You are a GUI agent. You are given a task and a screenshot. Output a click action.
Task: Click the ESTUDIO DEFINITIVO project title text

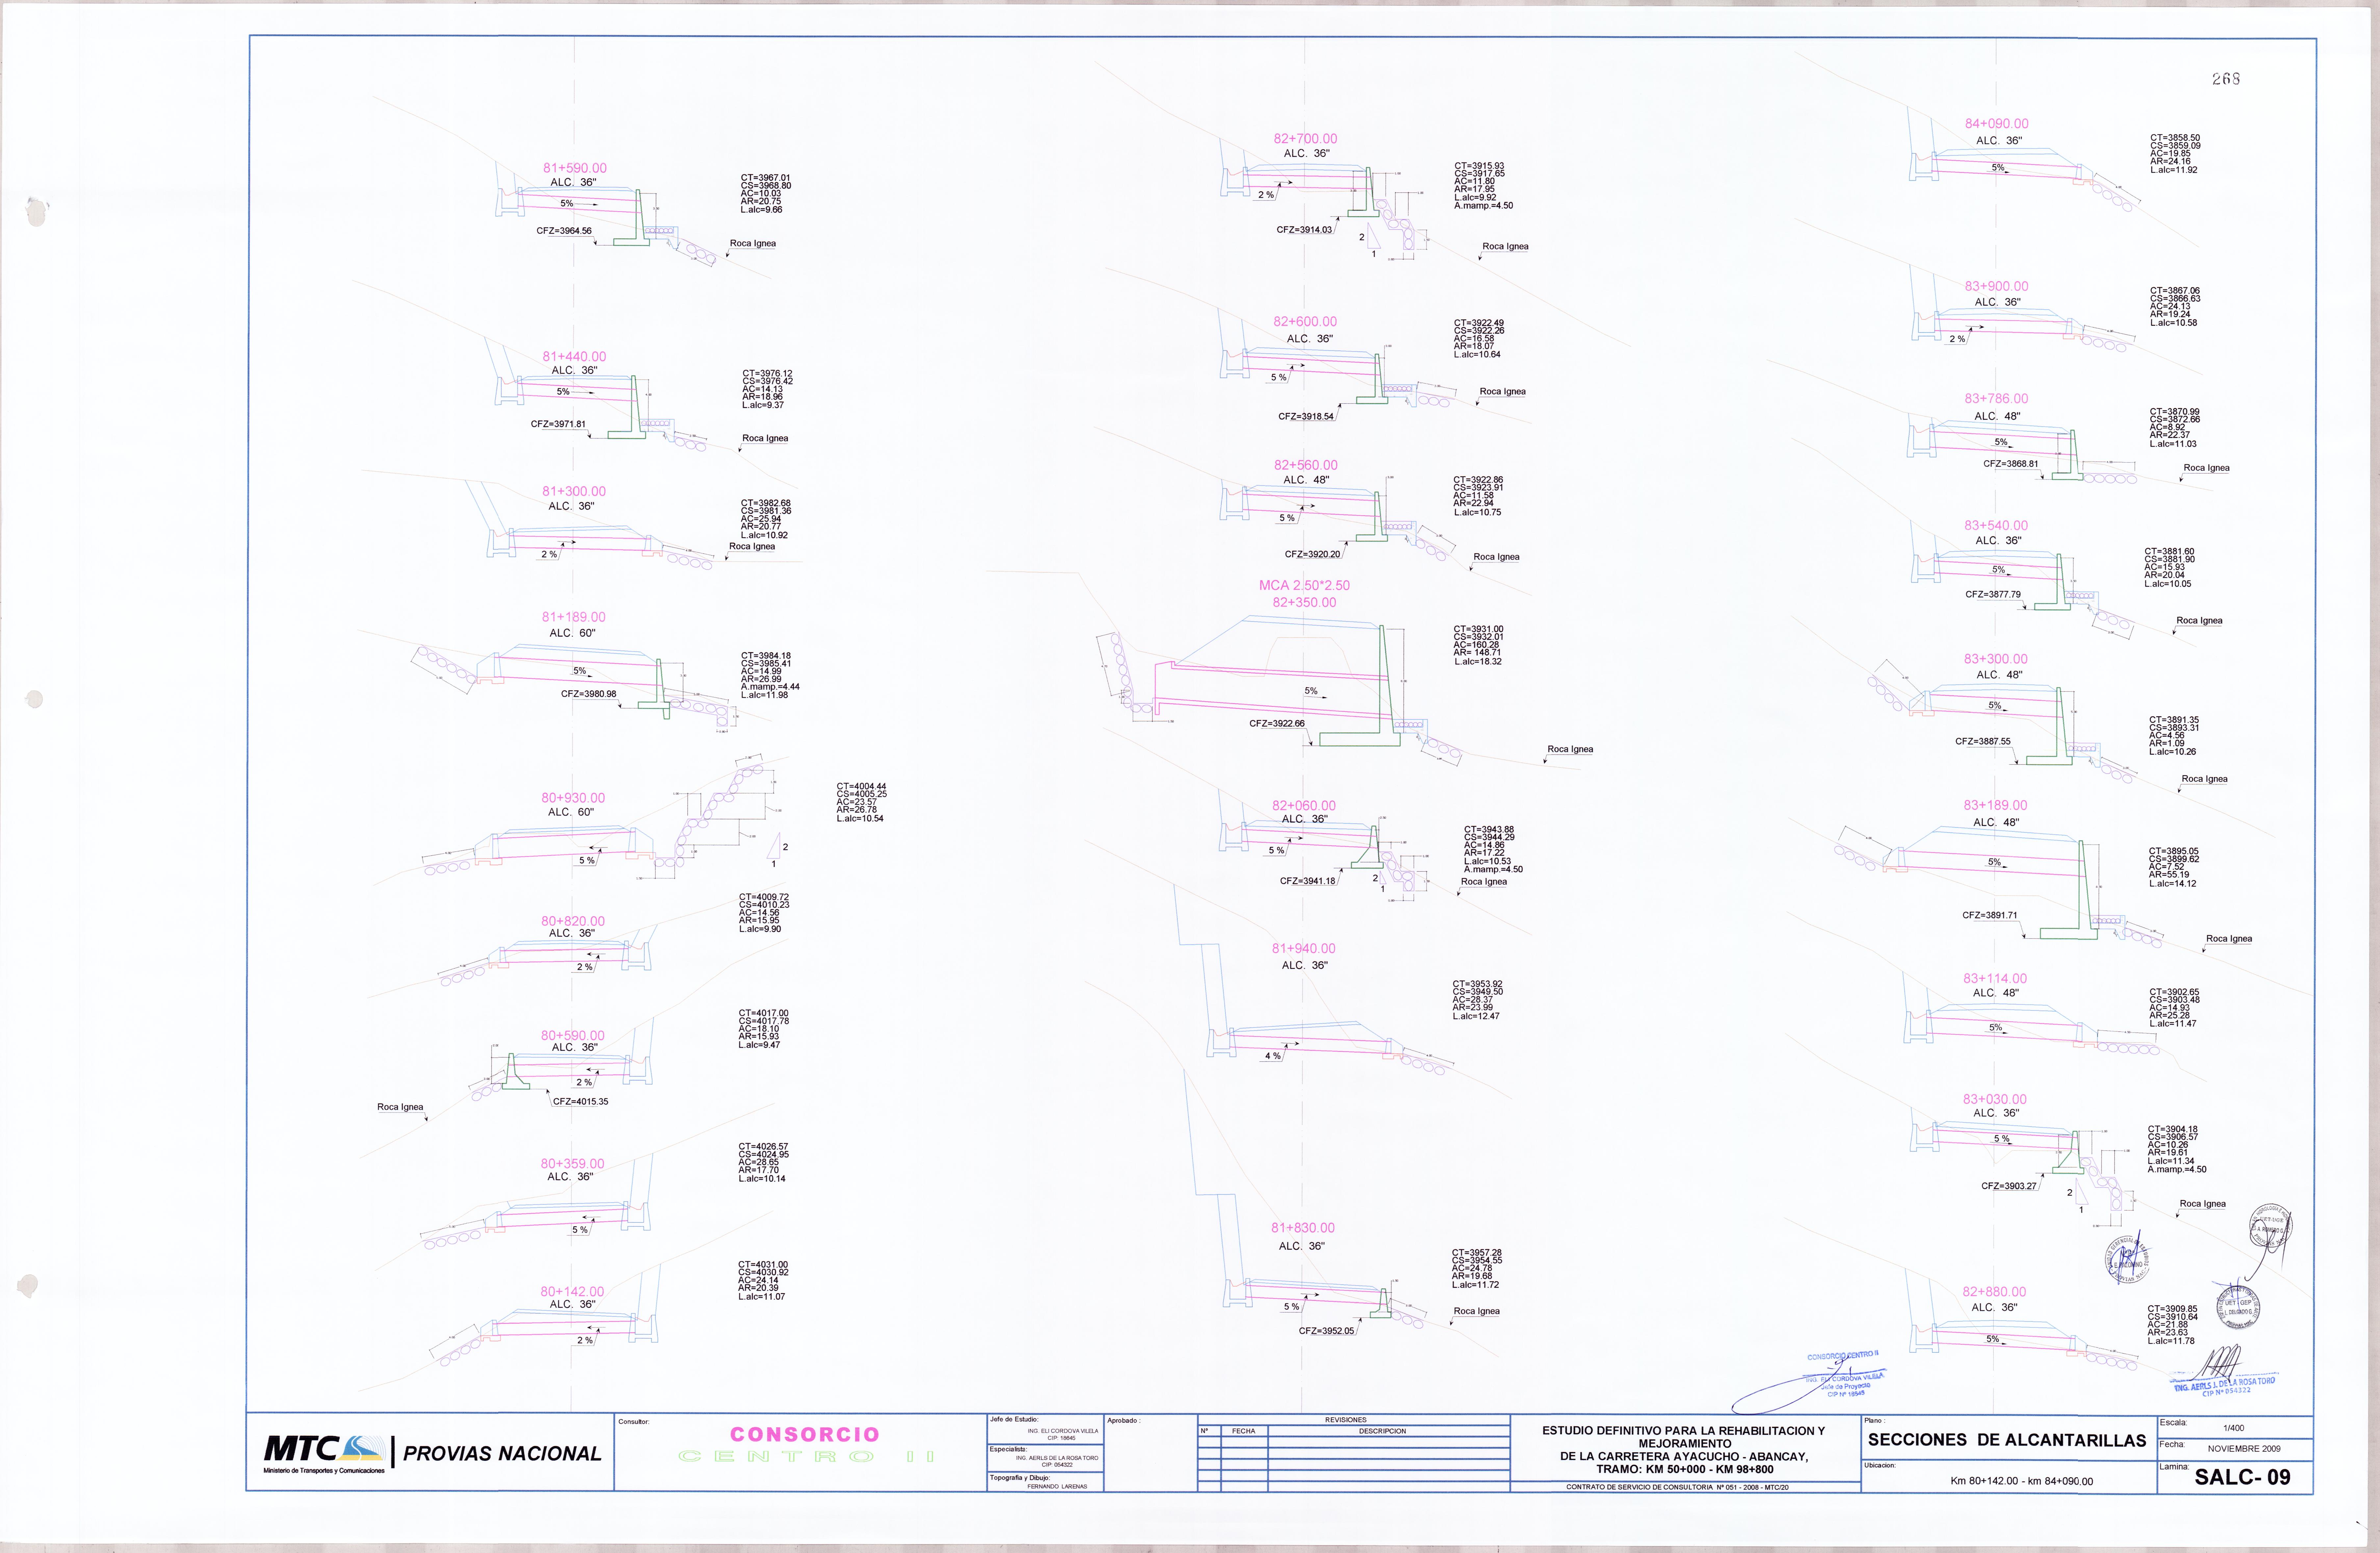(x=1684, y=1450)
